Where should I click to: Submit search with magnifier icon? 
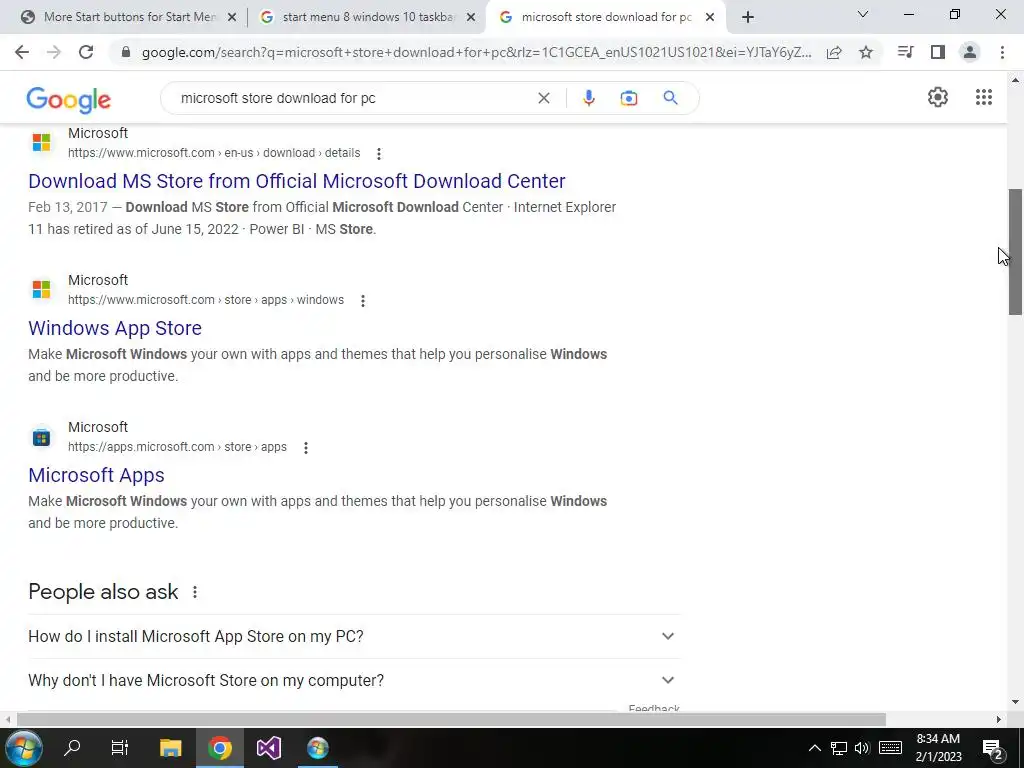coord(670,98)
